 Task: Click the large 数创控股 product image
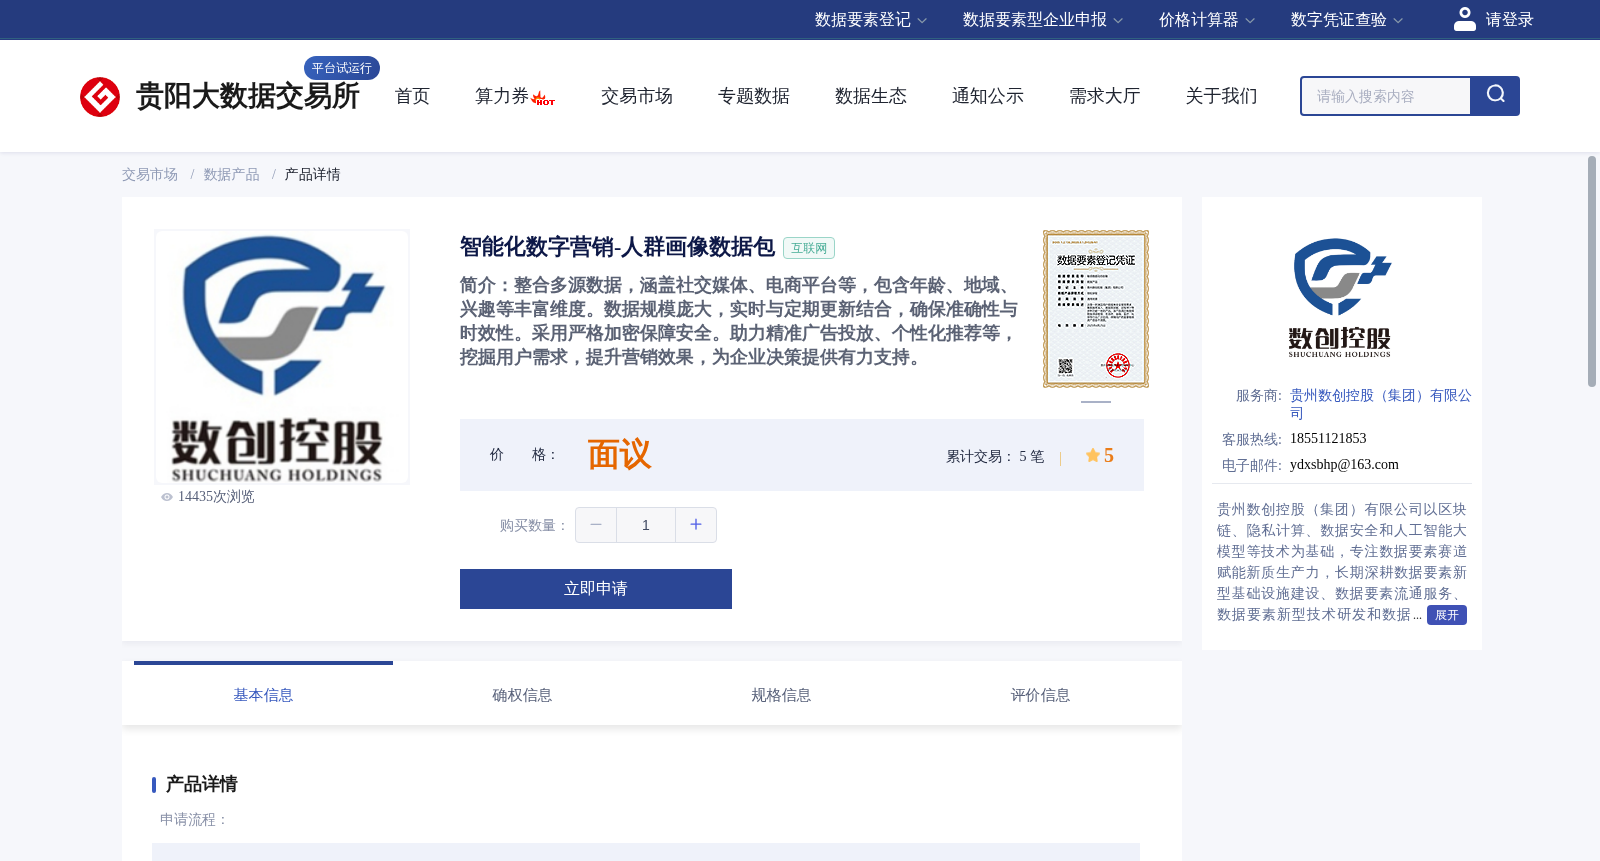[282, 357]
